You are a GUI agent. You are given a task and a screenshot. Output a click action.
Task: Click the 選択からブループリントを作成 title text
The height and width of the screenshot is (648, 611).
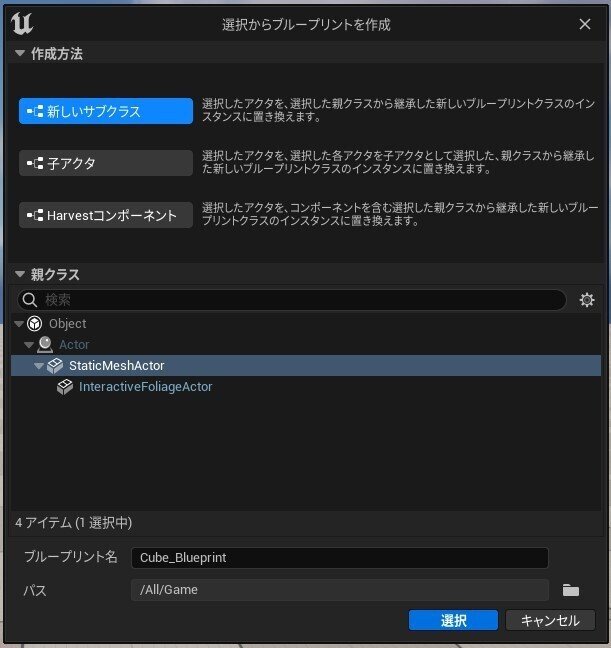(x=306, y=25)
